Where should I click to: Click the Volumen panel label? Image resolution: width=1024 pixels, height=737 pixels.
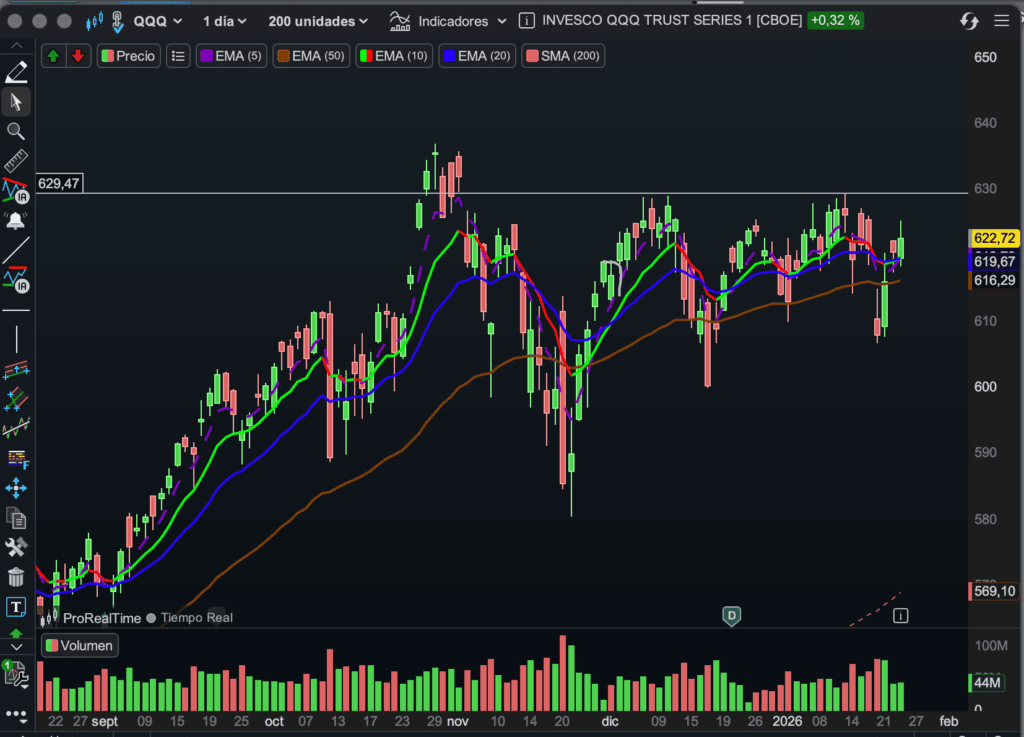click(x=79, y=646)
